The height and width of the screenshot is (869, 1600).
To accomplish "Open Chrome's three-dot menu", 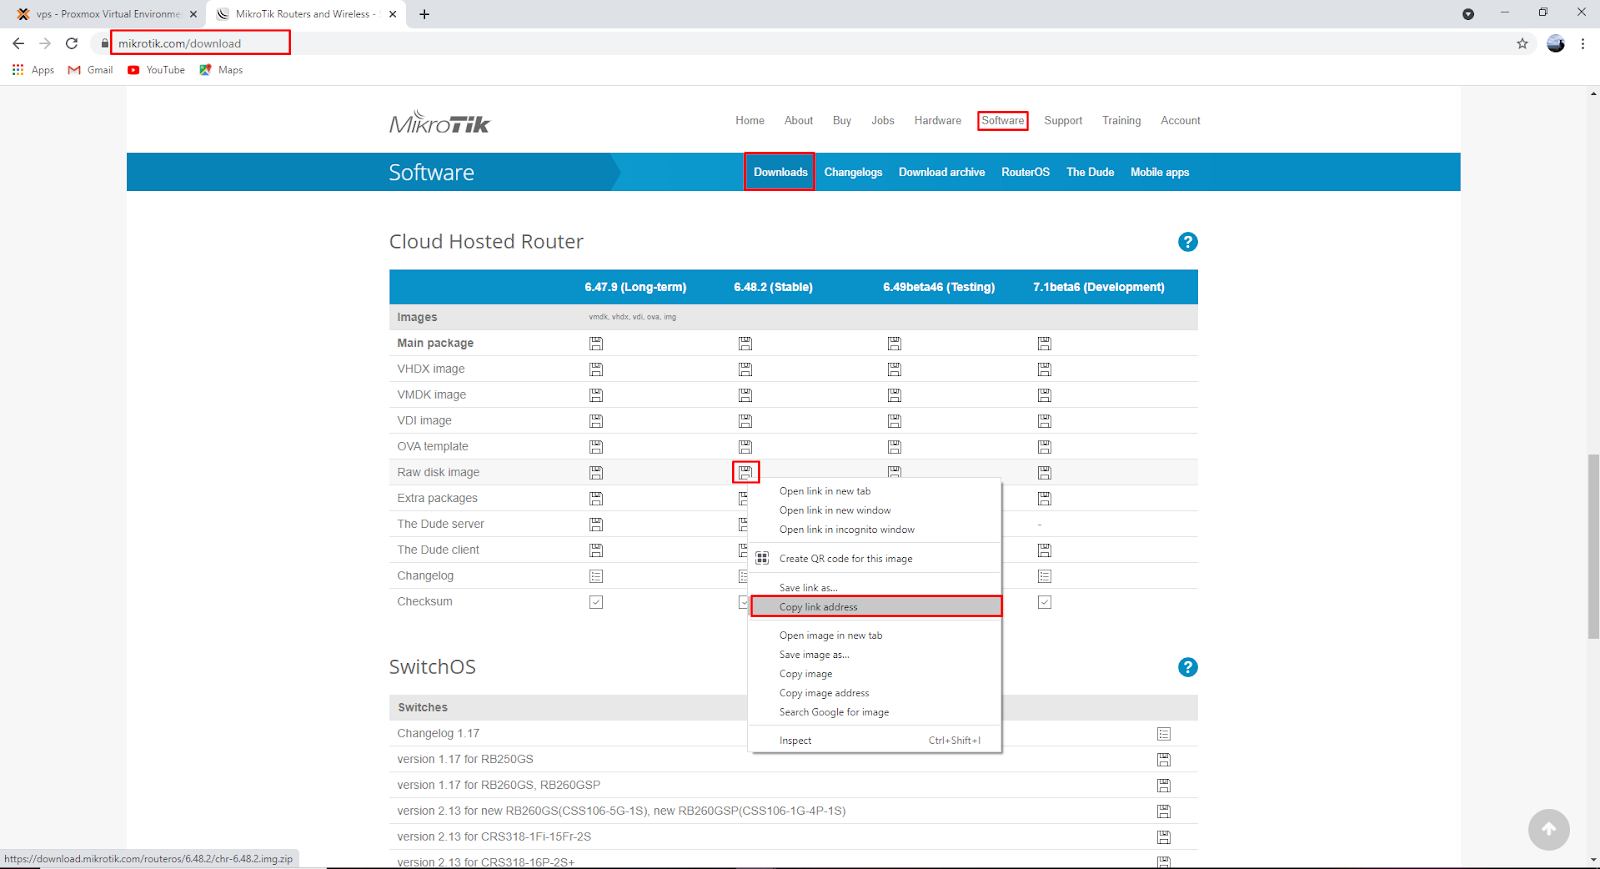I will [1583, 43].
